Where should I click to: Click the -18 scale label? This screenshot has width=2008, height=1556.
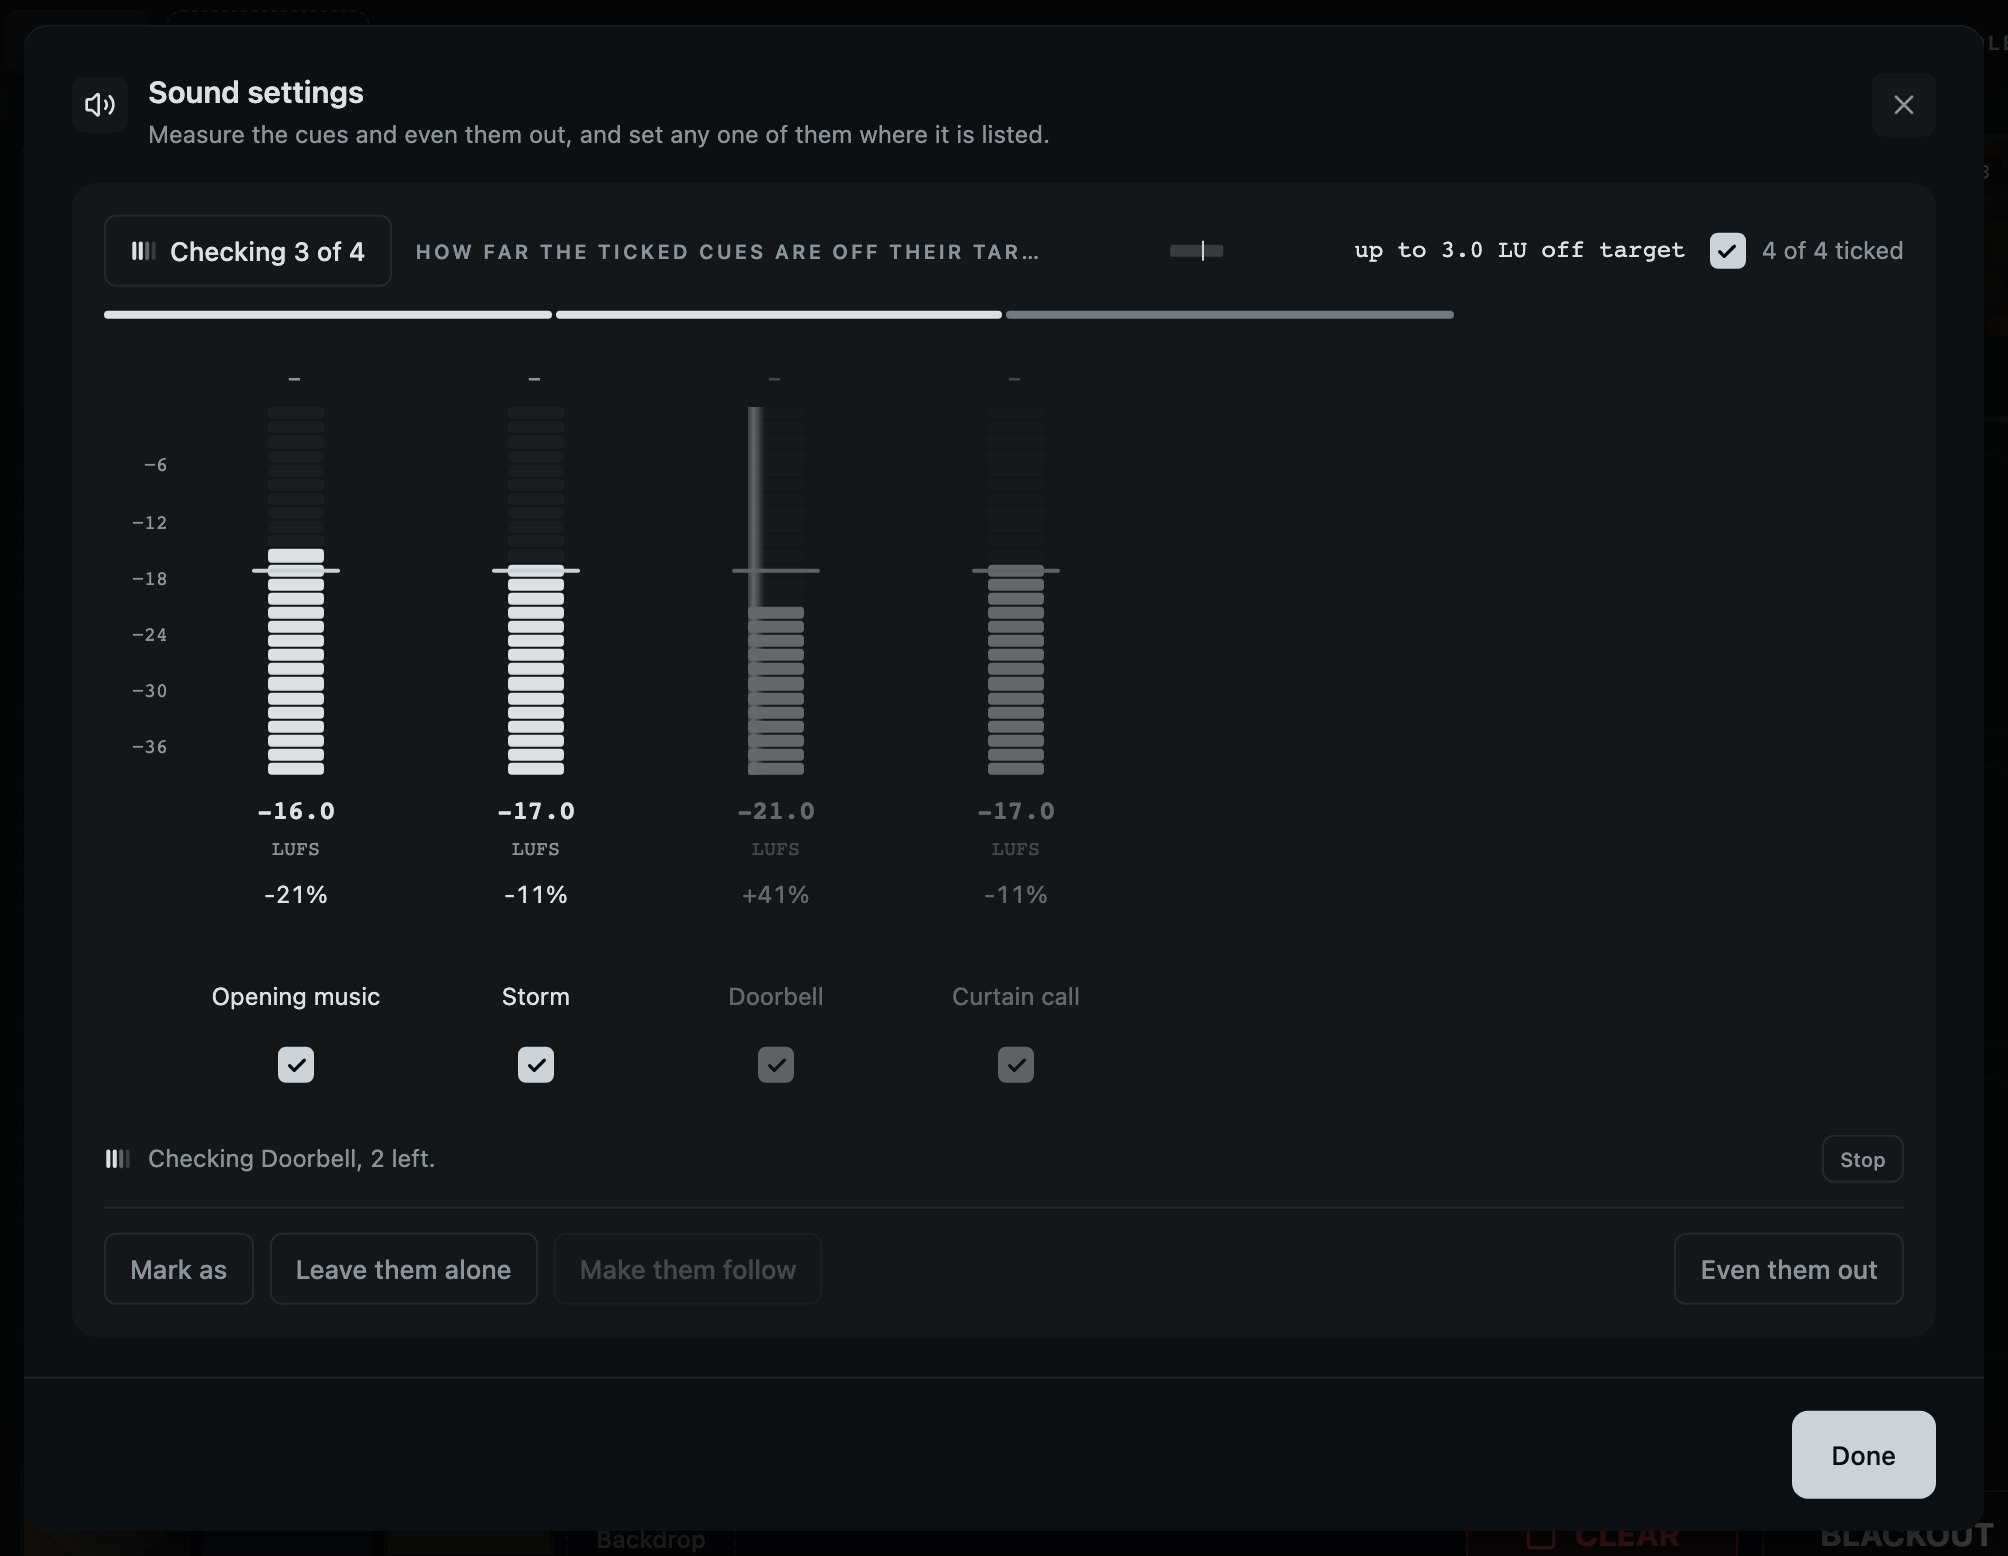point(150,579)
